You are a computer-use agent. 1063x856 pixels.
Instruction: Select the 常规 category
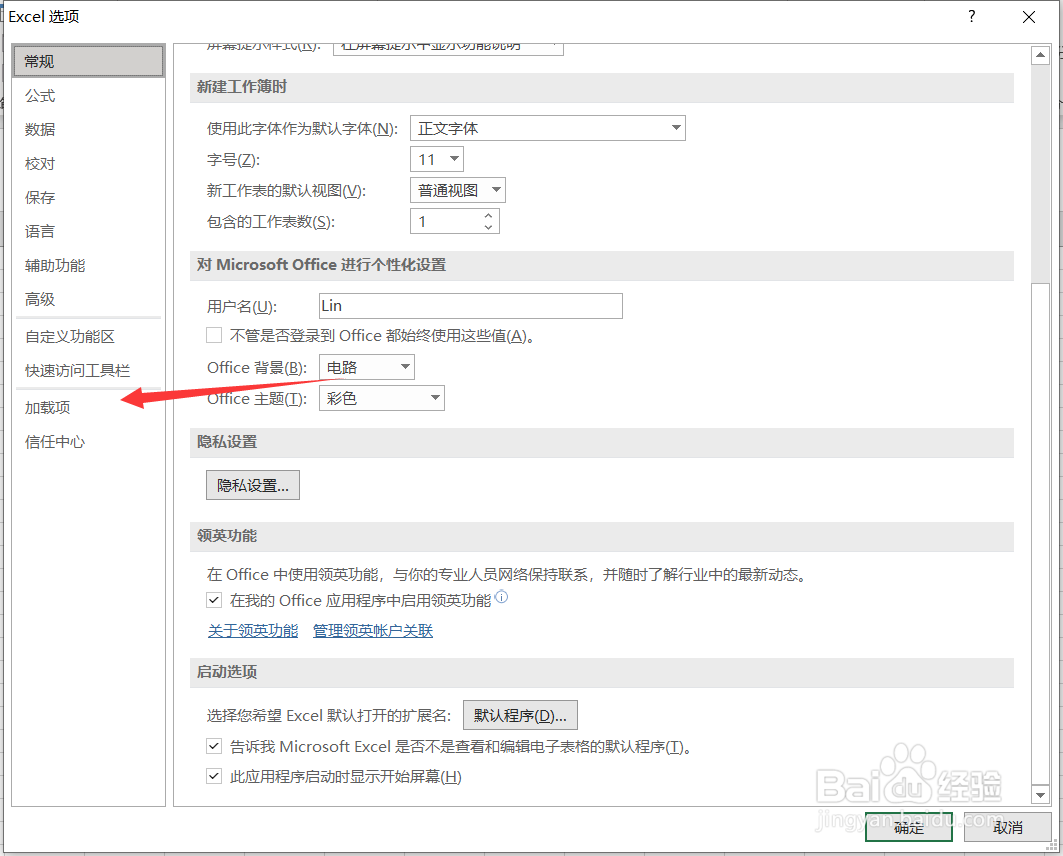click(88, 62)
